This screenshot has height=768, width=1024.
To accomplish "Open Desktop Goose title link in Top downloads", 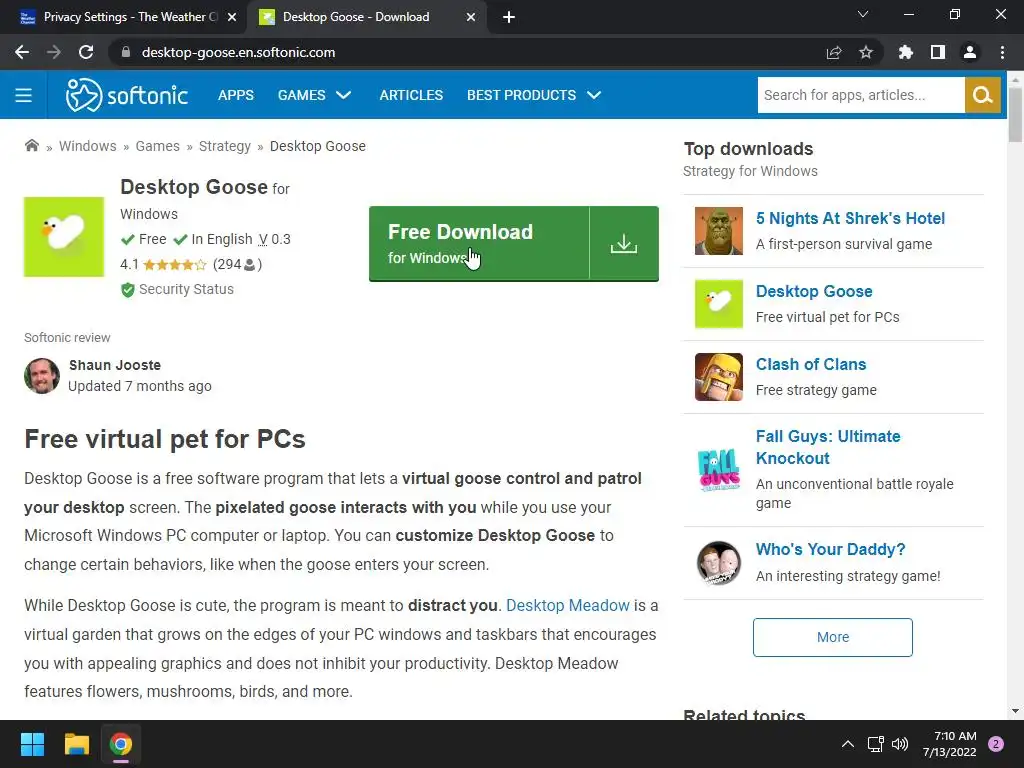I will (x=814, y=291).
